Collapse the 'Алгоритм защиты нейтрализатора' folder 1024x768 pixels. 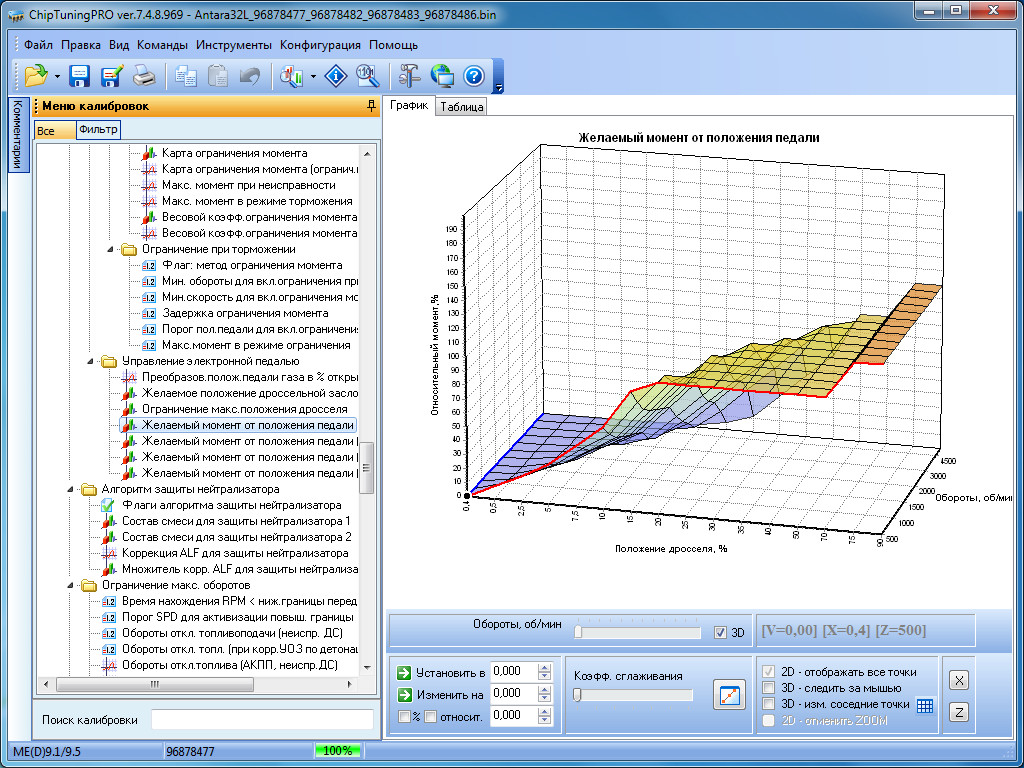pyautogui.click(x=70, y=489)
